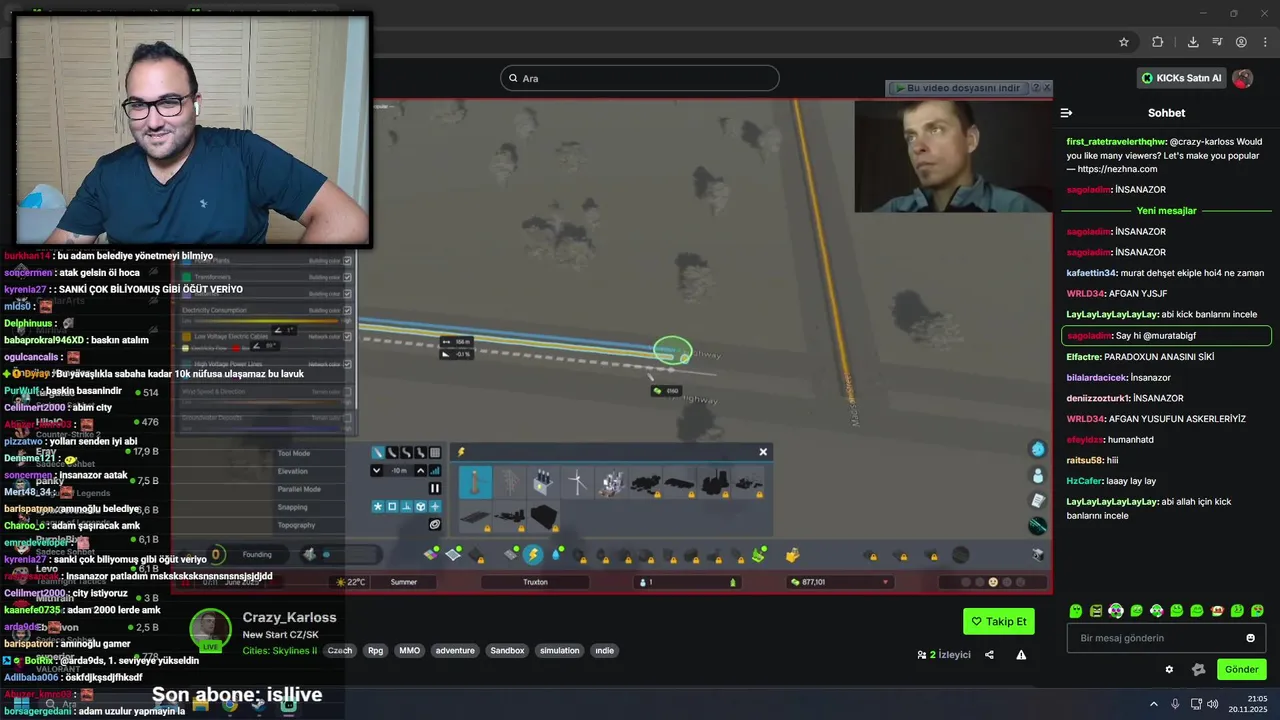This screenshot has width=1280, height=720.
Task: Toggle all snapping options asterisk button
Action: pos(378,507)
